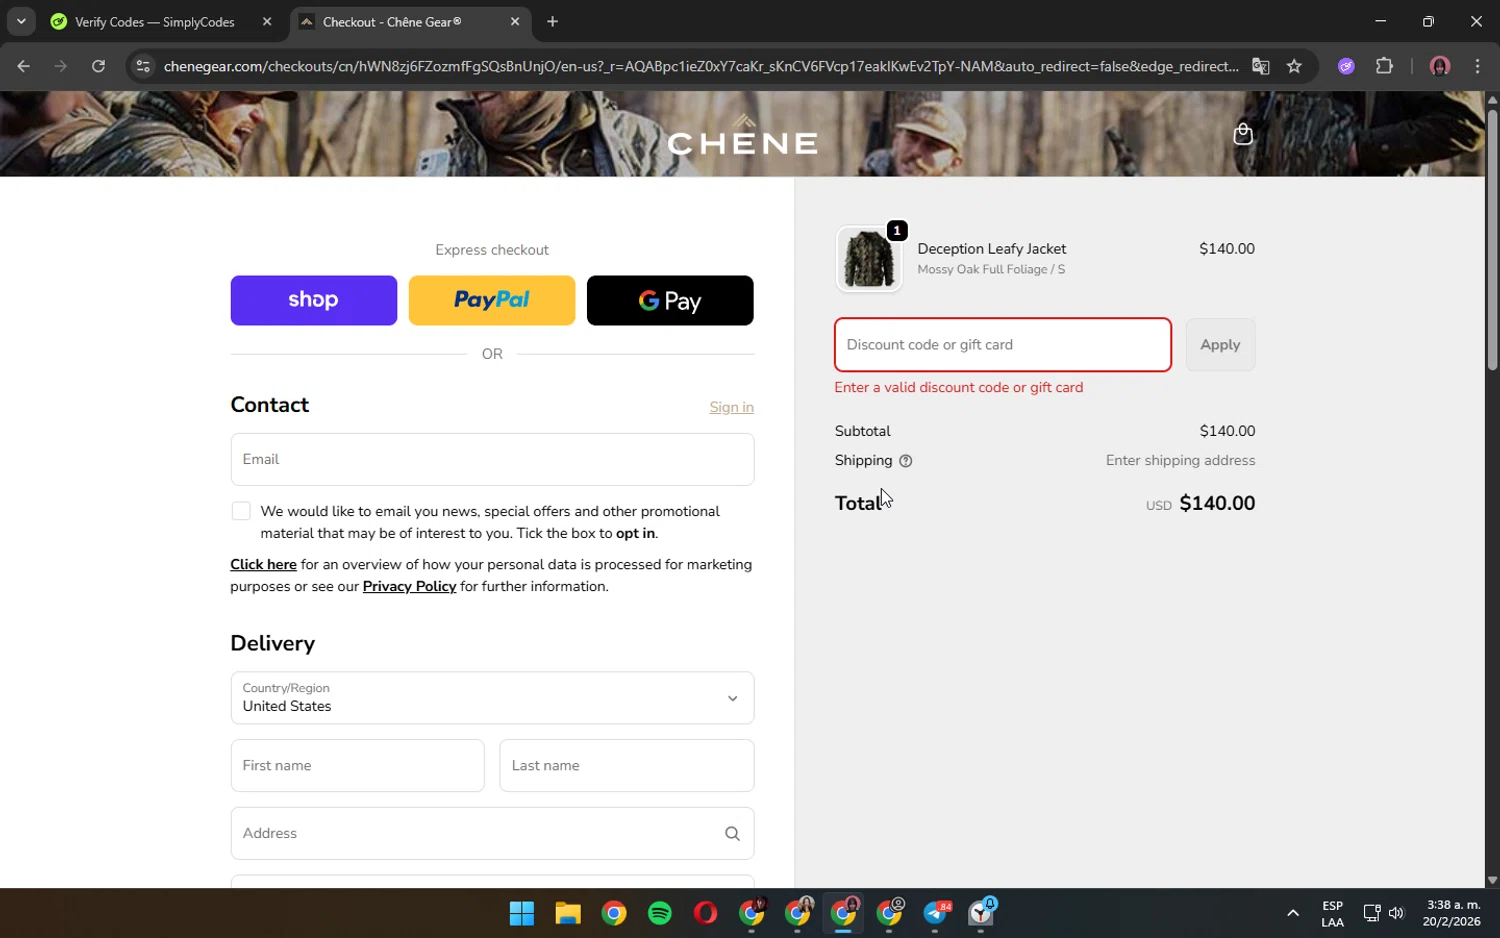Bookmark this page with star icon
Image resolution: width=1500 pixels, height=938 pixels.
pos(1294,66)
